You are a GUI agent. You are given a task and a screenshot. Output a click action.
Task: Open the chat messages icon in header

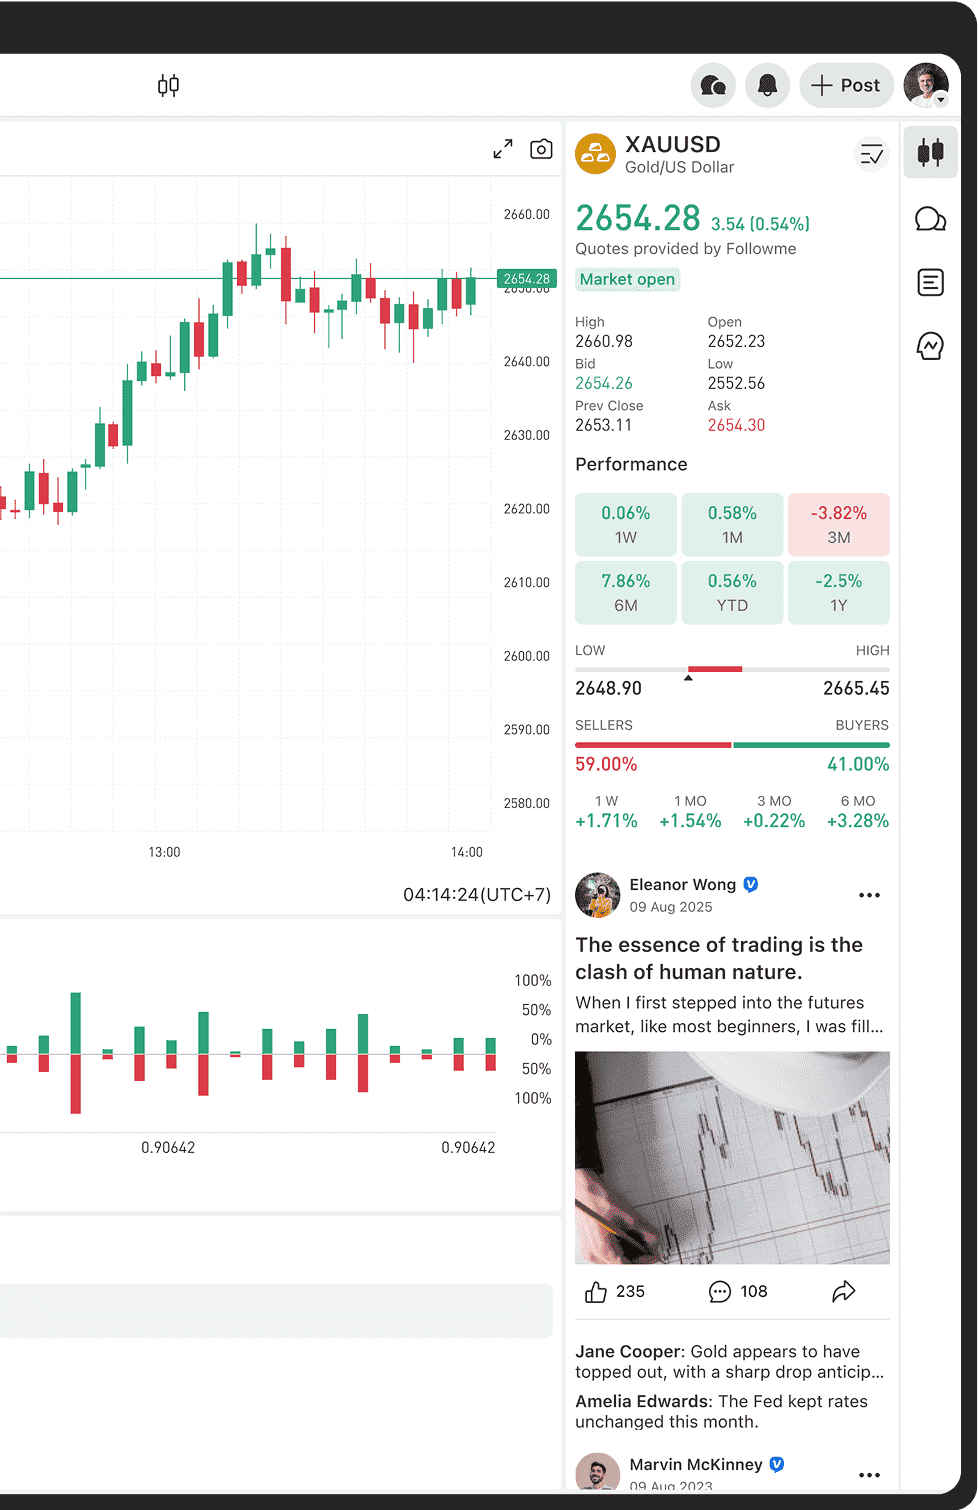(713, 86)
